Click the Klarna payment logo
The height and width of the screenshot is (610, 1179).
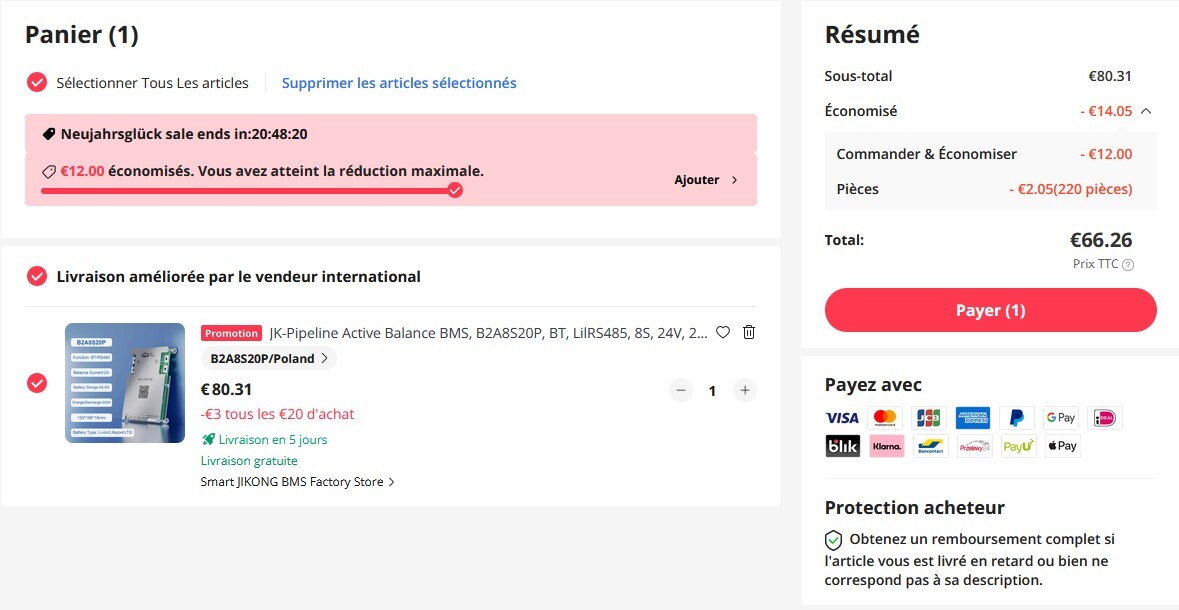point(886,446)
